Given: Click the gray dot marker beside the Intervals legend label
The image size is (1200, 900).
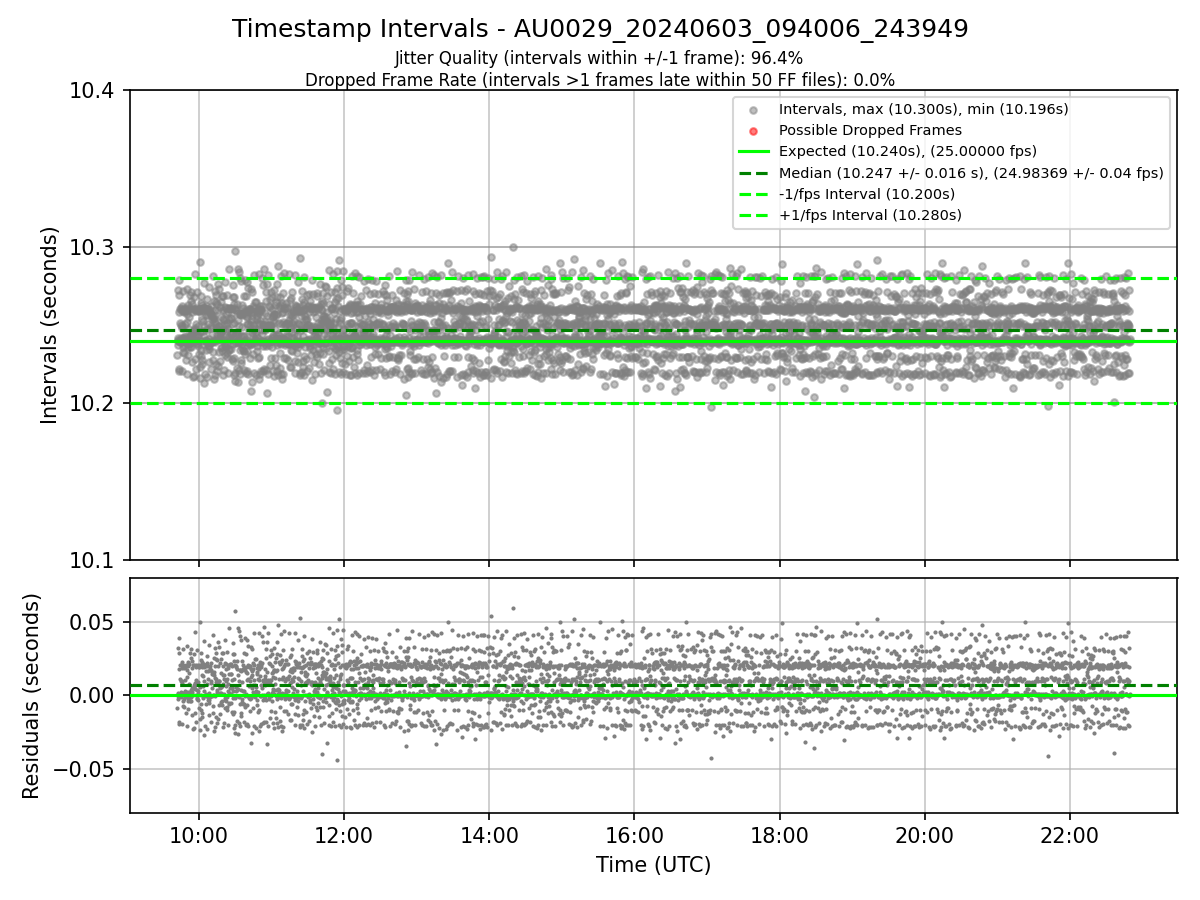Looking at the screenshot, I should [x=754, y=110].
